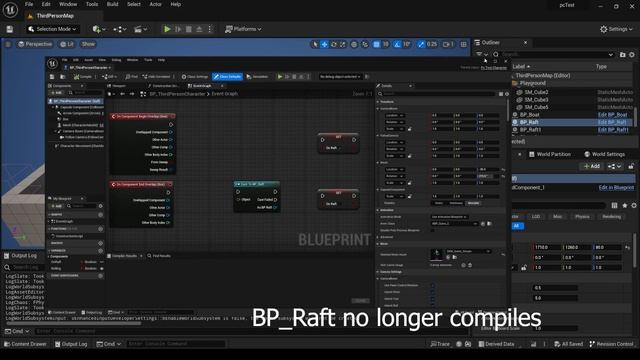The width and height of the screenshot is (640, 360).
Task: Open the Window menu in main window
Action: coord(68,4)
